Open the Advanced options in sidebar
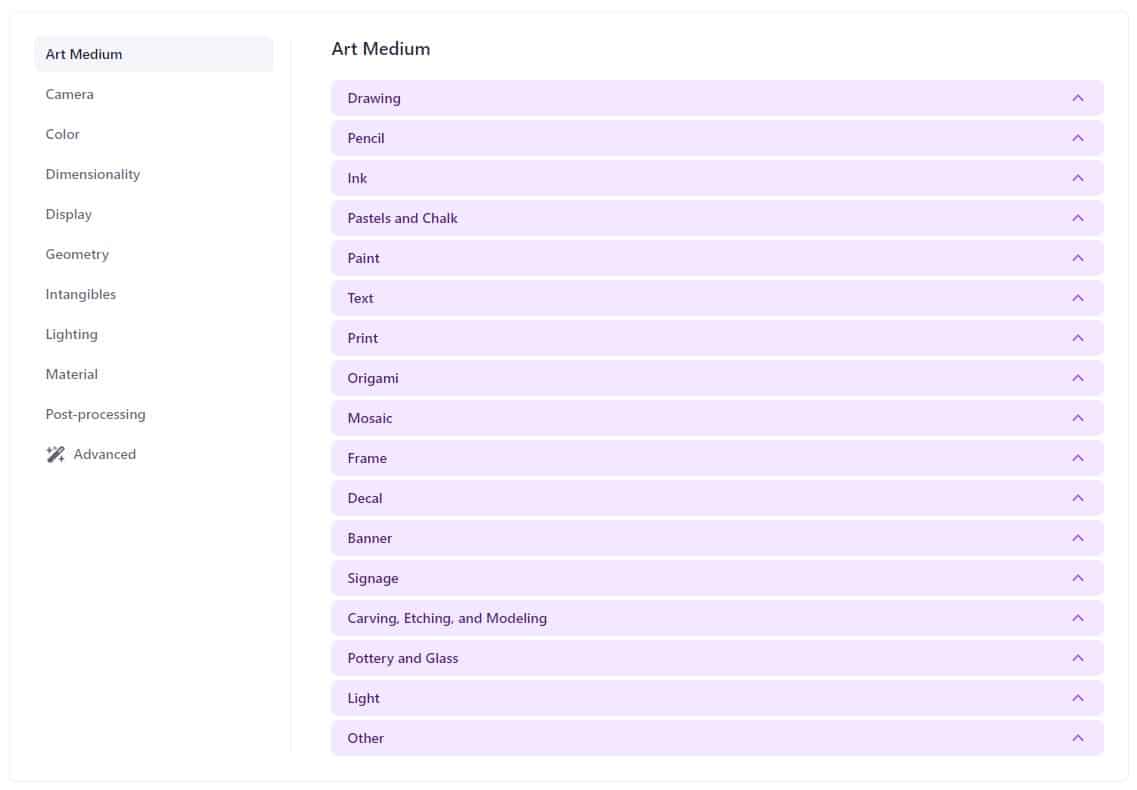The image size is (1137, 790). (105, 454)
